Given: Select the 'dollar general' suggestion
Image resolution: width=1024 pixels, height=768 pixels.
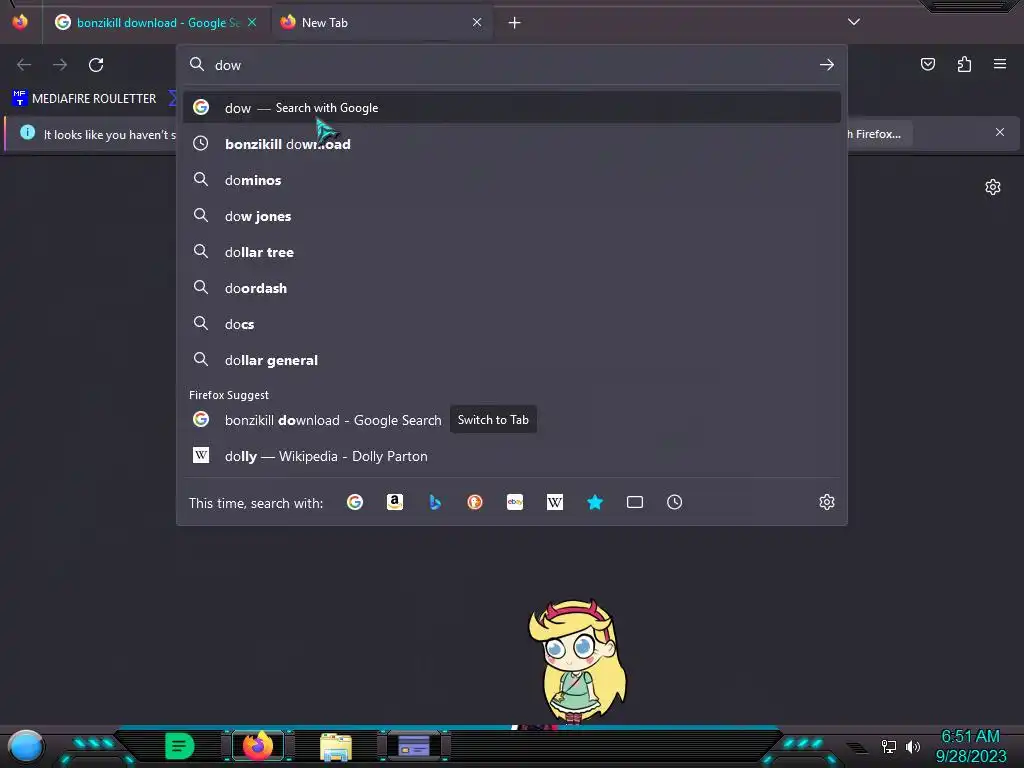Looking at the screenshot, I should pos(511,360).
